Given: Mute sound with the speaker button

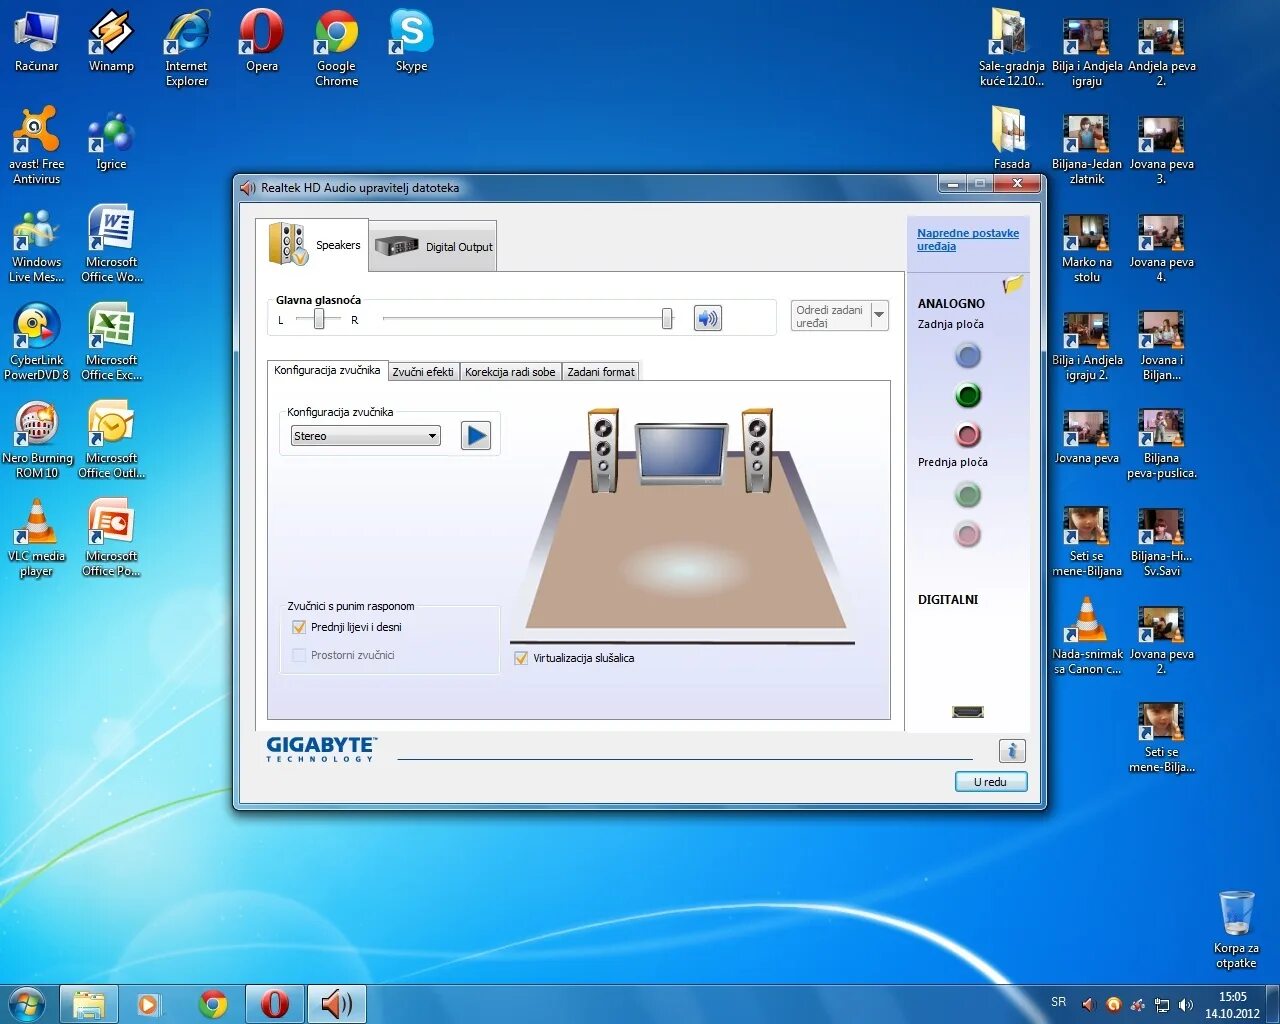Looking at the screenshot, I should 708,319.
